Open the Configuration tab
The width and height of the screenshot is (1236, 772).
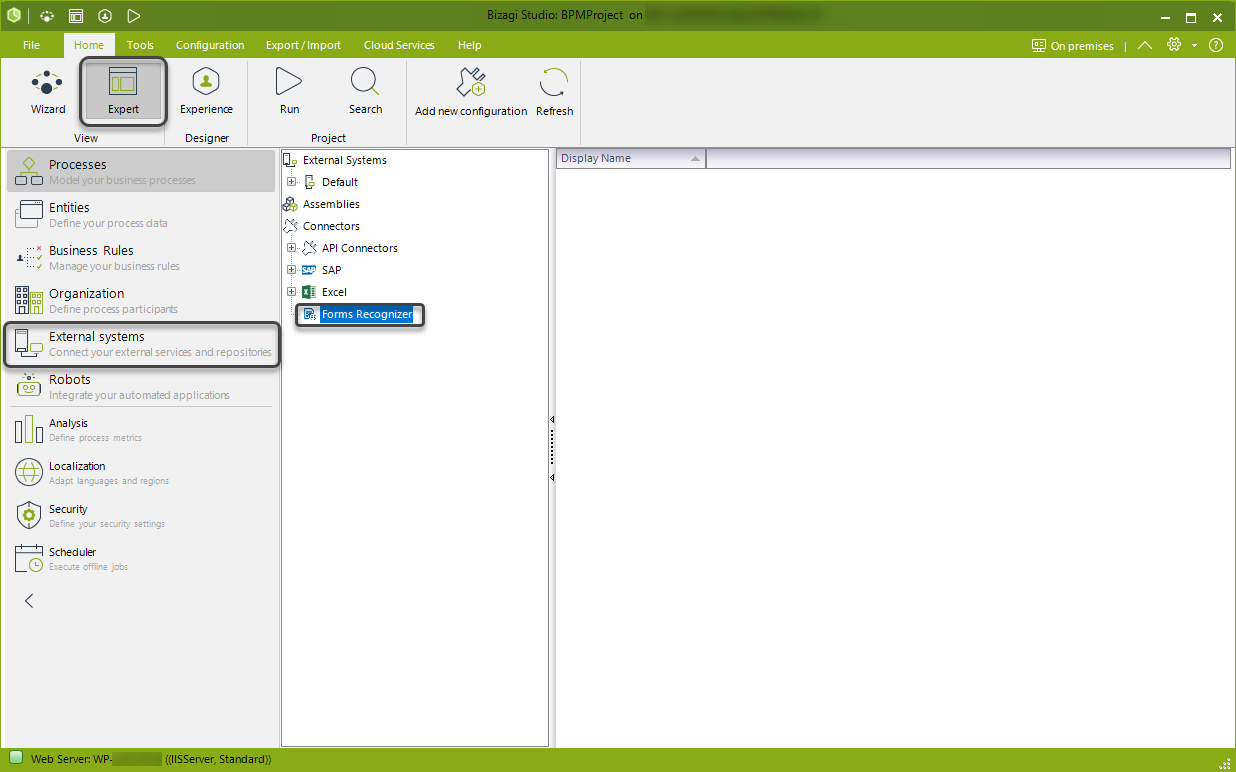[210, 45]
